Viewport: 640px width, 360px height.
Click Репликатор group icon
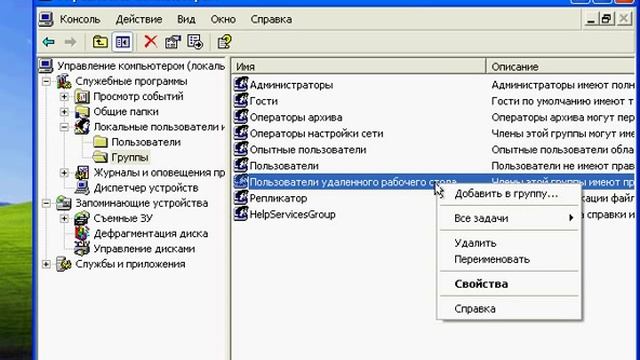(x=241, y=198)
